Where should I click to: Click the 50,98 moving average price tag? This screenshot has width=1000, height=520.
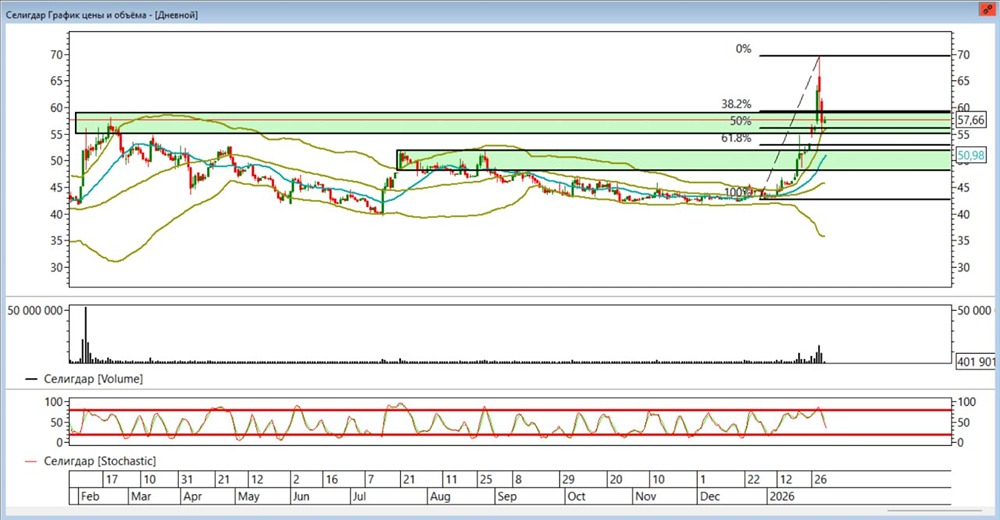972,156
